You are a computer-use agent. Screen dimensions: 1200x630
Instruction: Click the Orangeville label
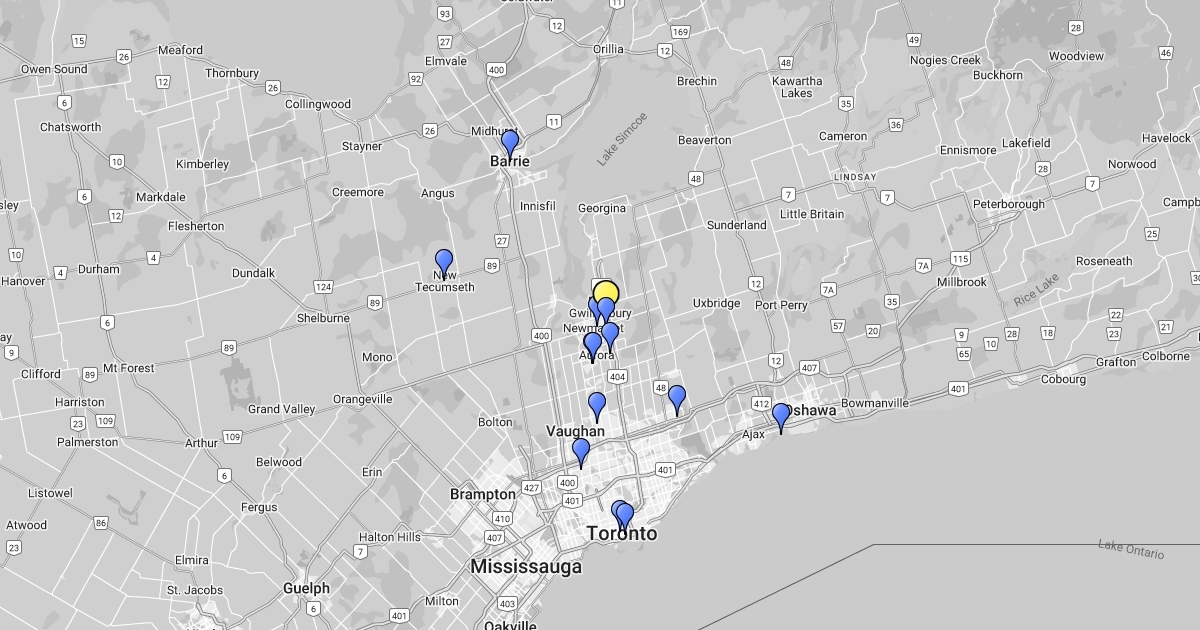point(363,399)
